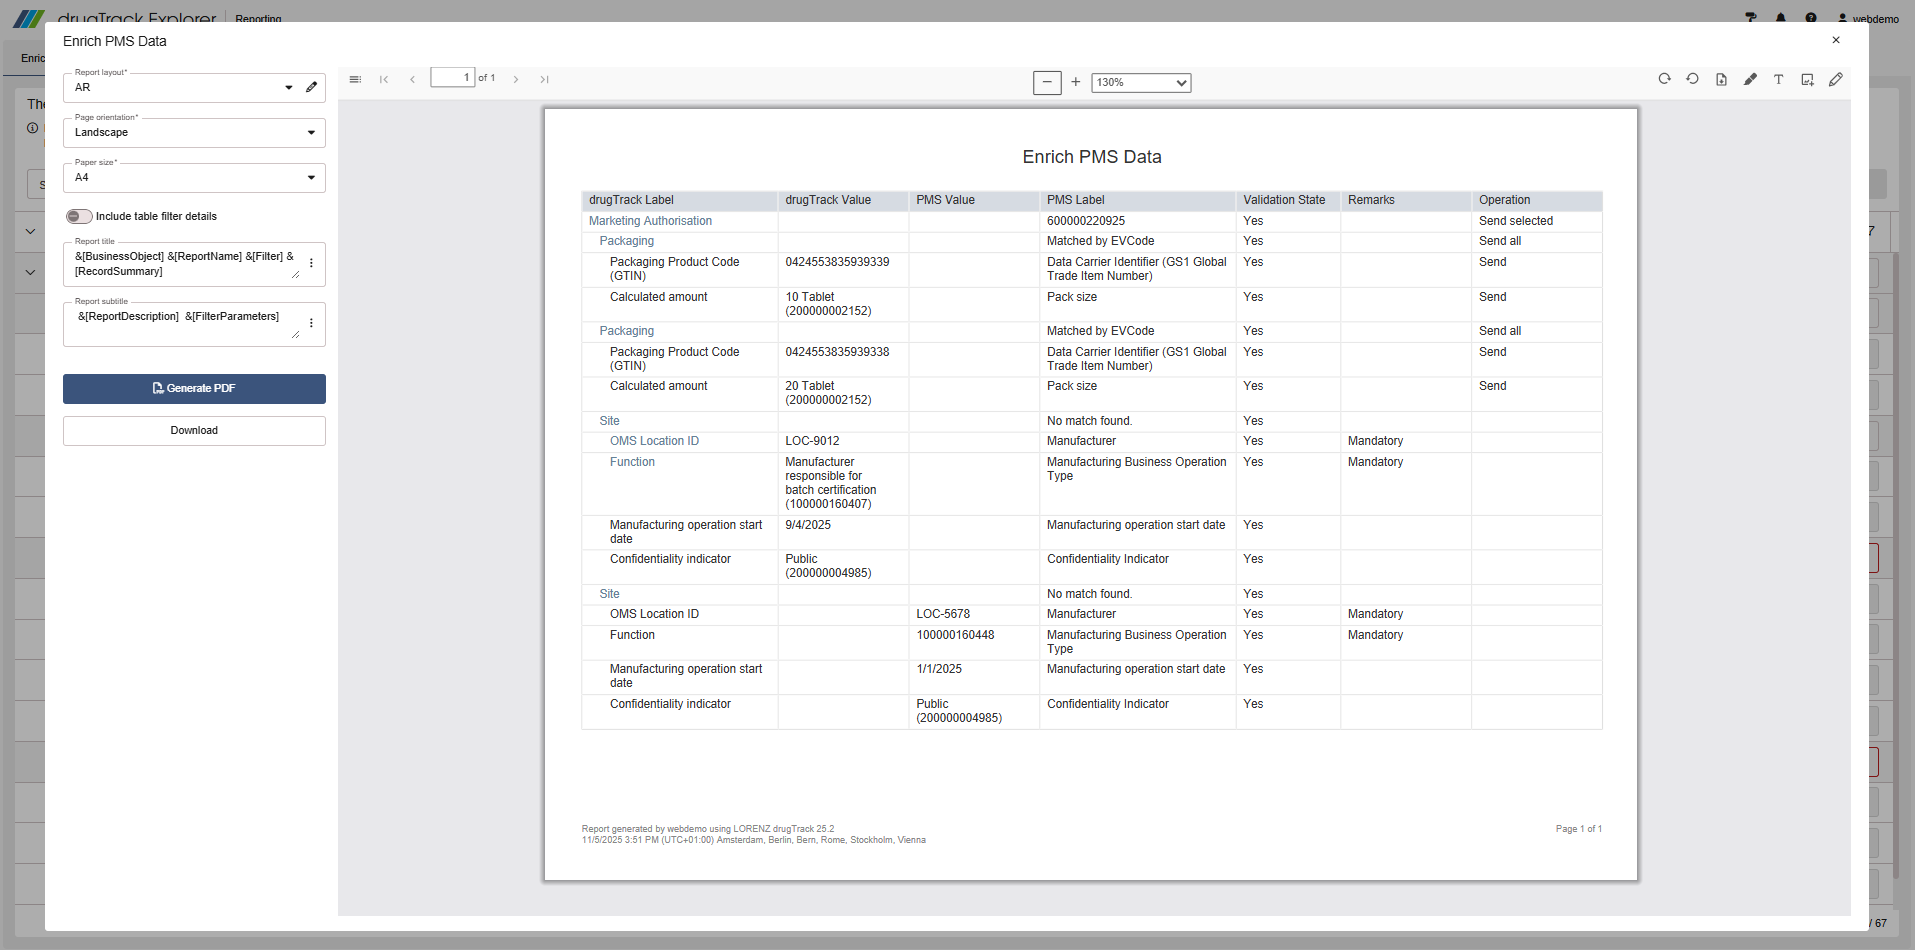Open the Reporting menu
This screenshot has width=1915, height=950.
pos(257,18)
